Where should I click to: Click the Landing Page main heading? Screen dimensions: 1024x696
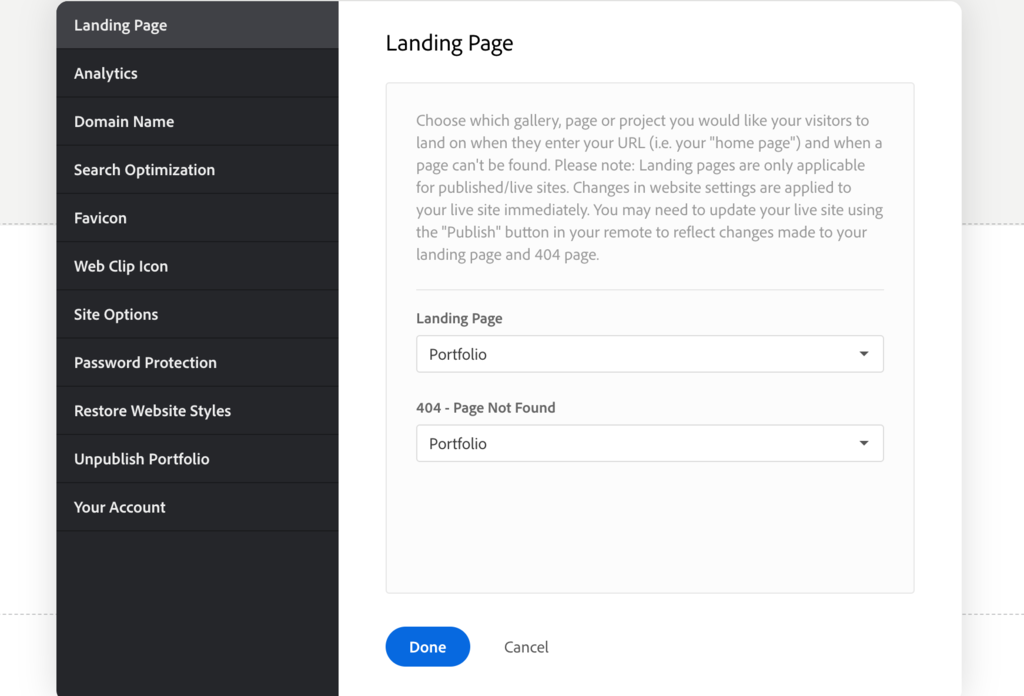[449, 43]
